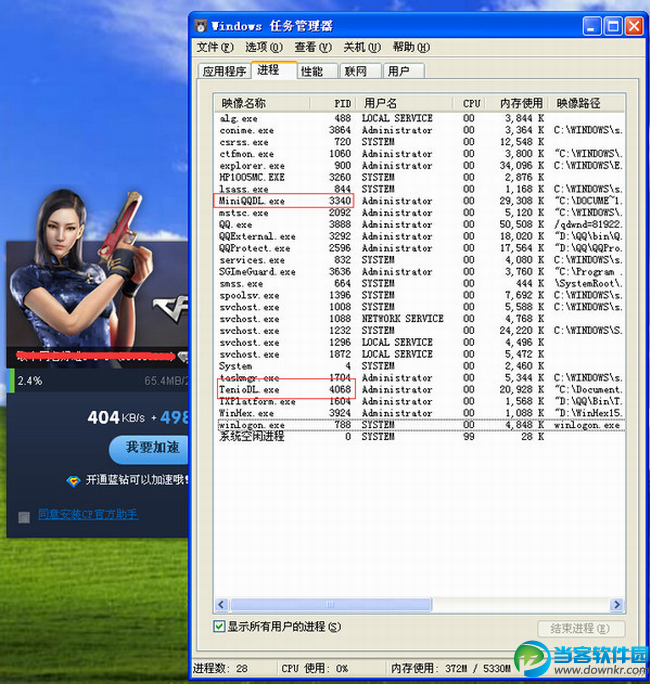Open the 查看(V) menu

(x=313, y=47)
